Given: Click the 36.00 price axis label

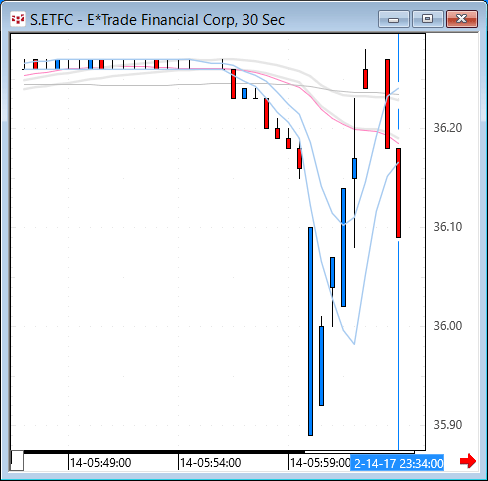Looking at the screenshot, I should [448, 326].
